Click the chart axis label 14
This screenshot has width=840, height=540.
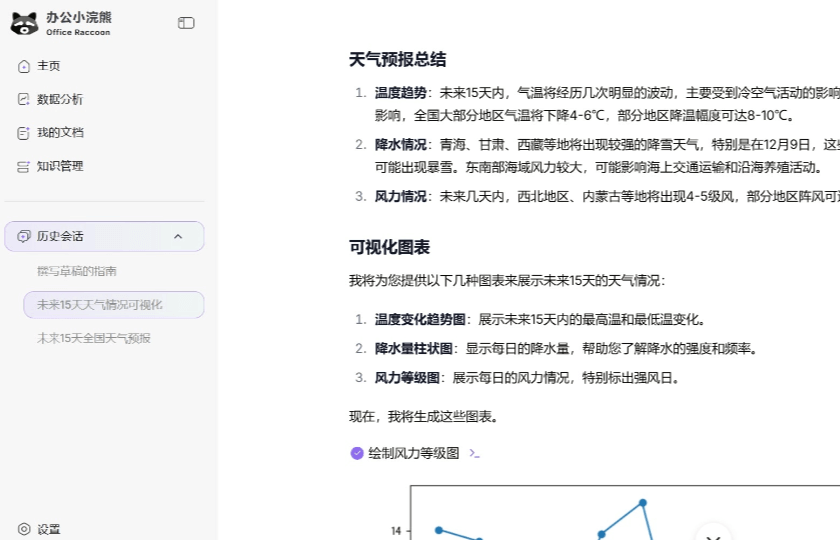[396, 531]
